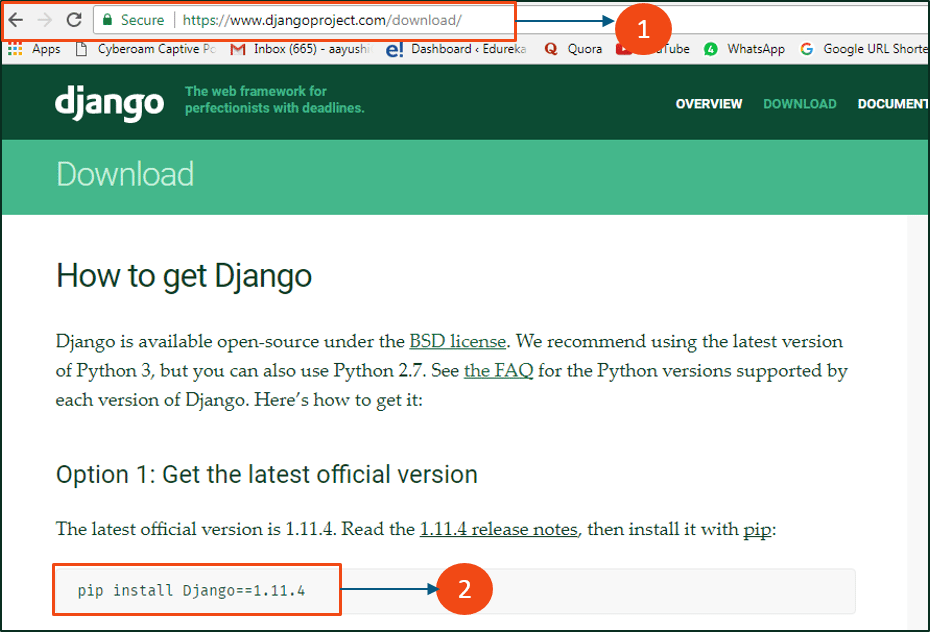Follow the pip link

[757, 529]
